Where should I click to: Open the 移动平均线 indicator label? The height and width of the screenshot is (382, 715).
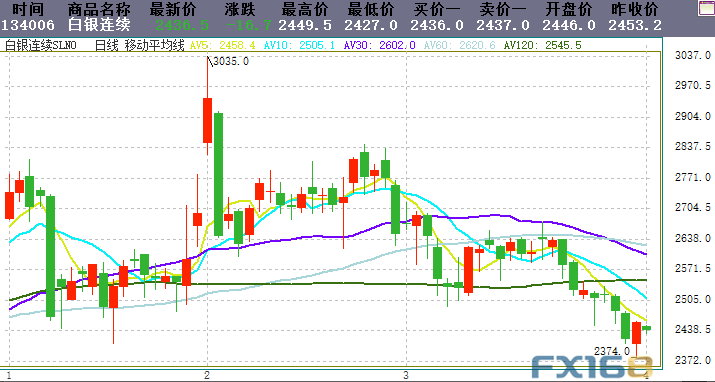[155, 45]
